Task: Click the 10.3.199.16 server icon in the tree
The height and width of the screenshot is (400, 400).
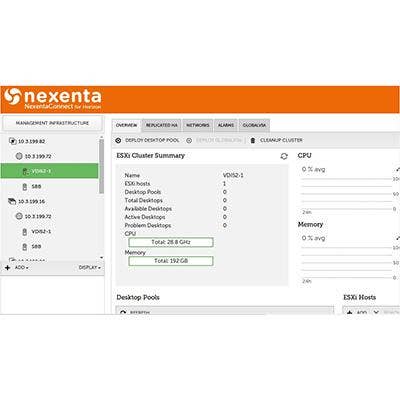Action: coord(12,201)
